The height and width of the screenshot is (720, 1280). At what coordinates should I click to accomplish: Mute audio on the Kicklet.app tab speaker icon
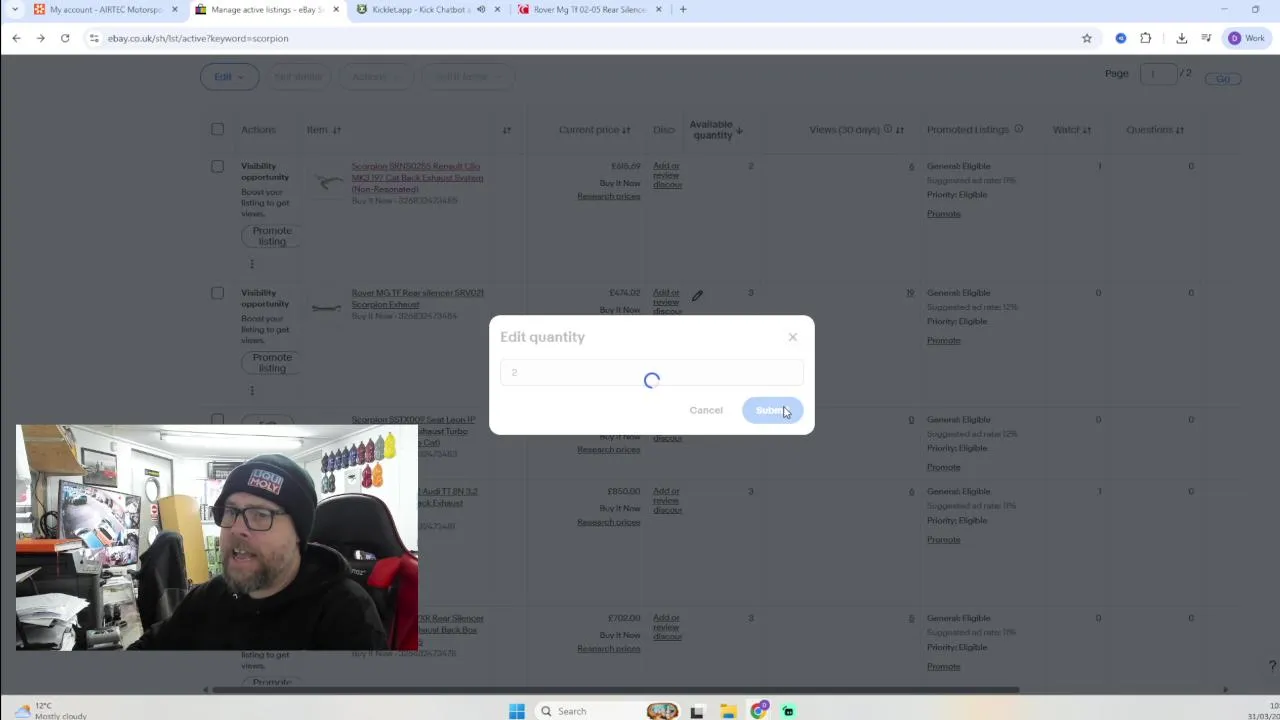click(x=481, y=10)
